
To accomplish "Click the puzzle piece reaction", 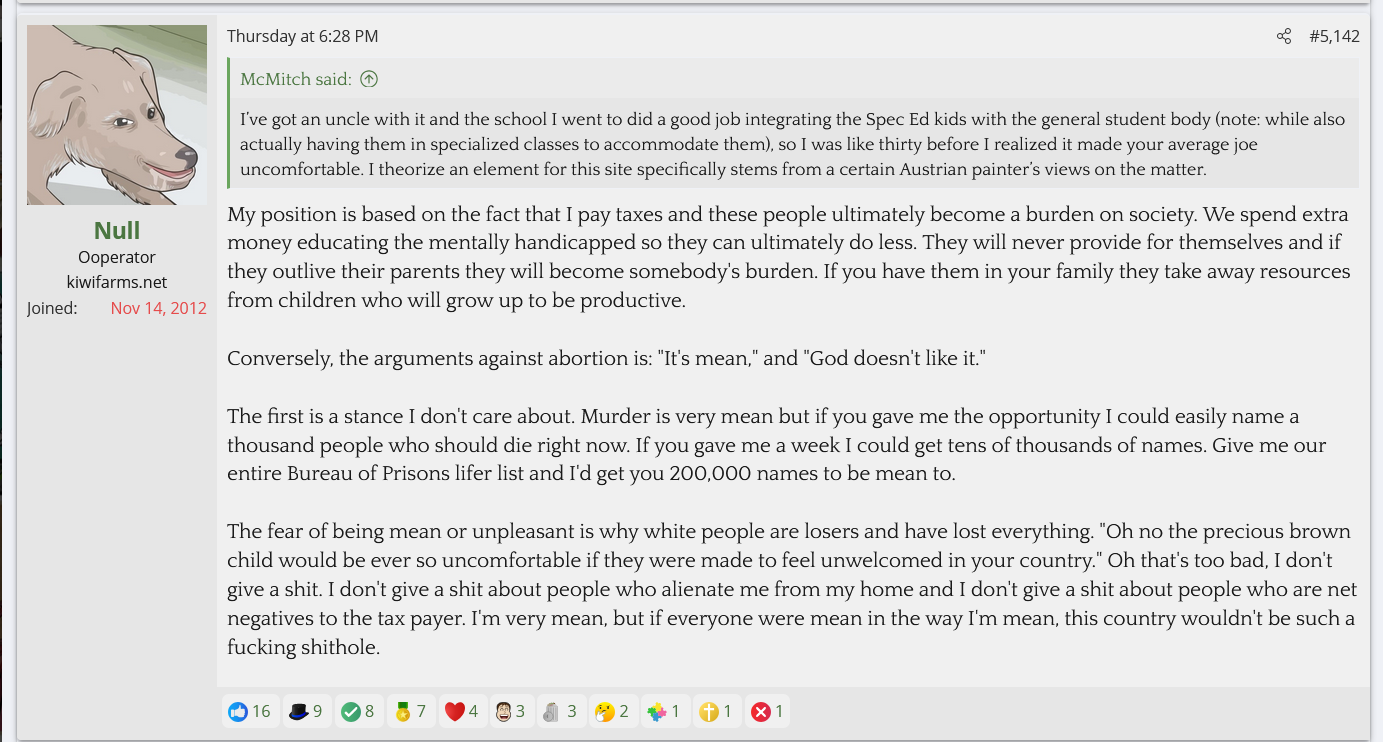I will [664, 712].
